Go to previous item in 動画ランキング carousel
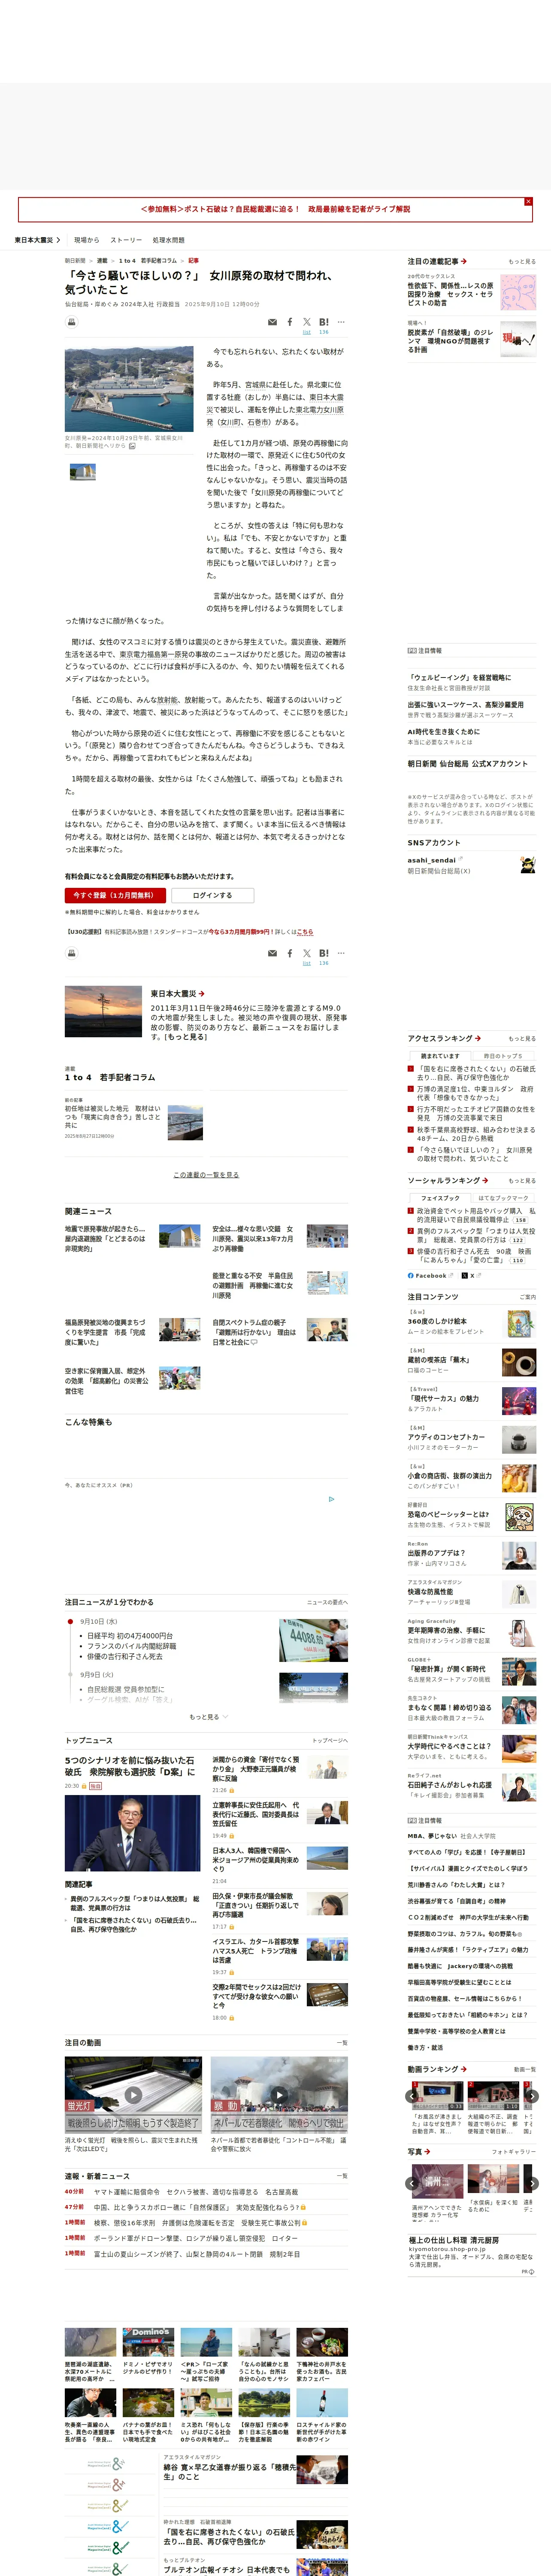Screen dimensions: 551x2576 412,2096
